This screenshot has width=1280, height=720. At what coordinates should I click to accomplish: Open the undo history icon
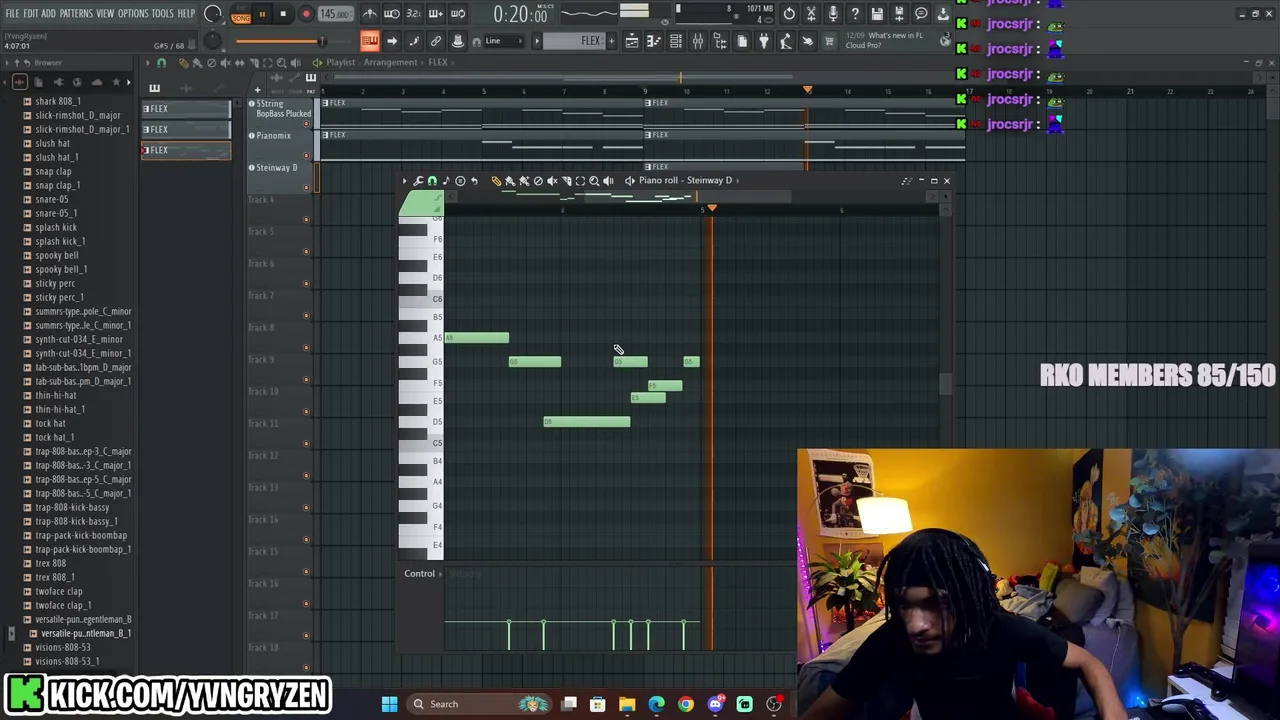tap(789, 14)
